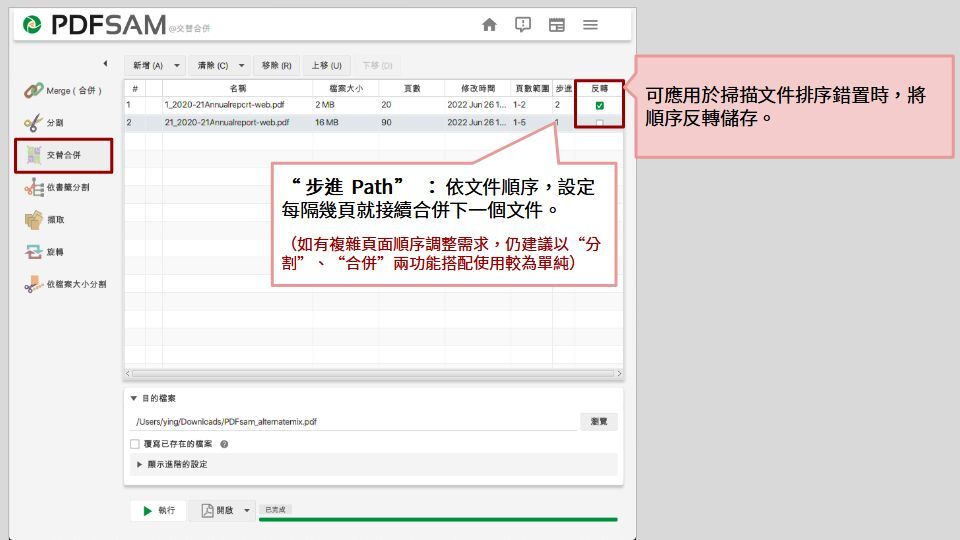Image resolution: width=960 pixels, height=540 pixels.
Task: Click the 瀏覽 browse button
Action: pos(599,422)
